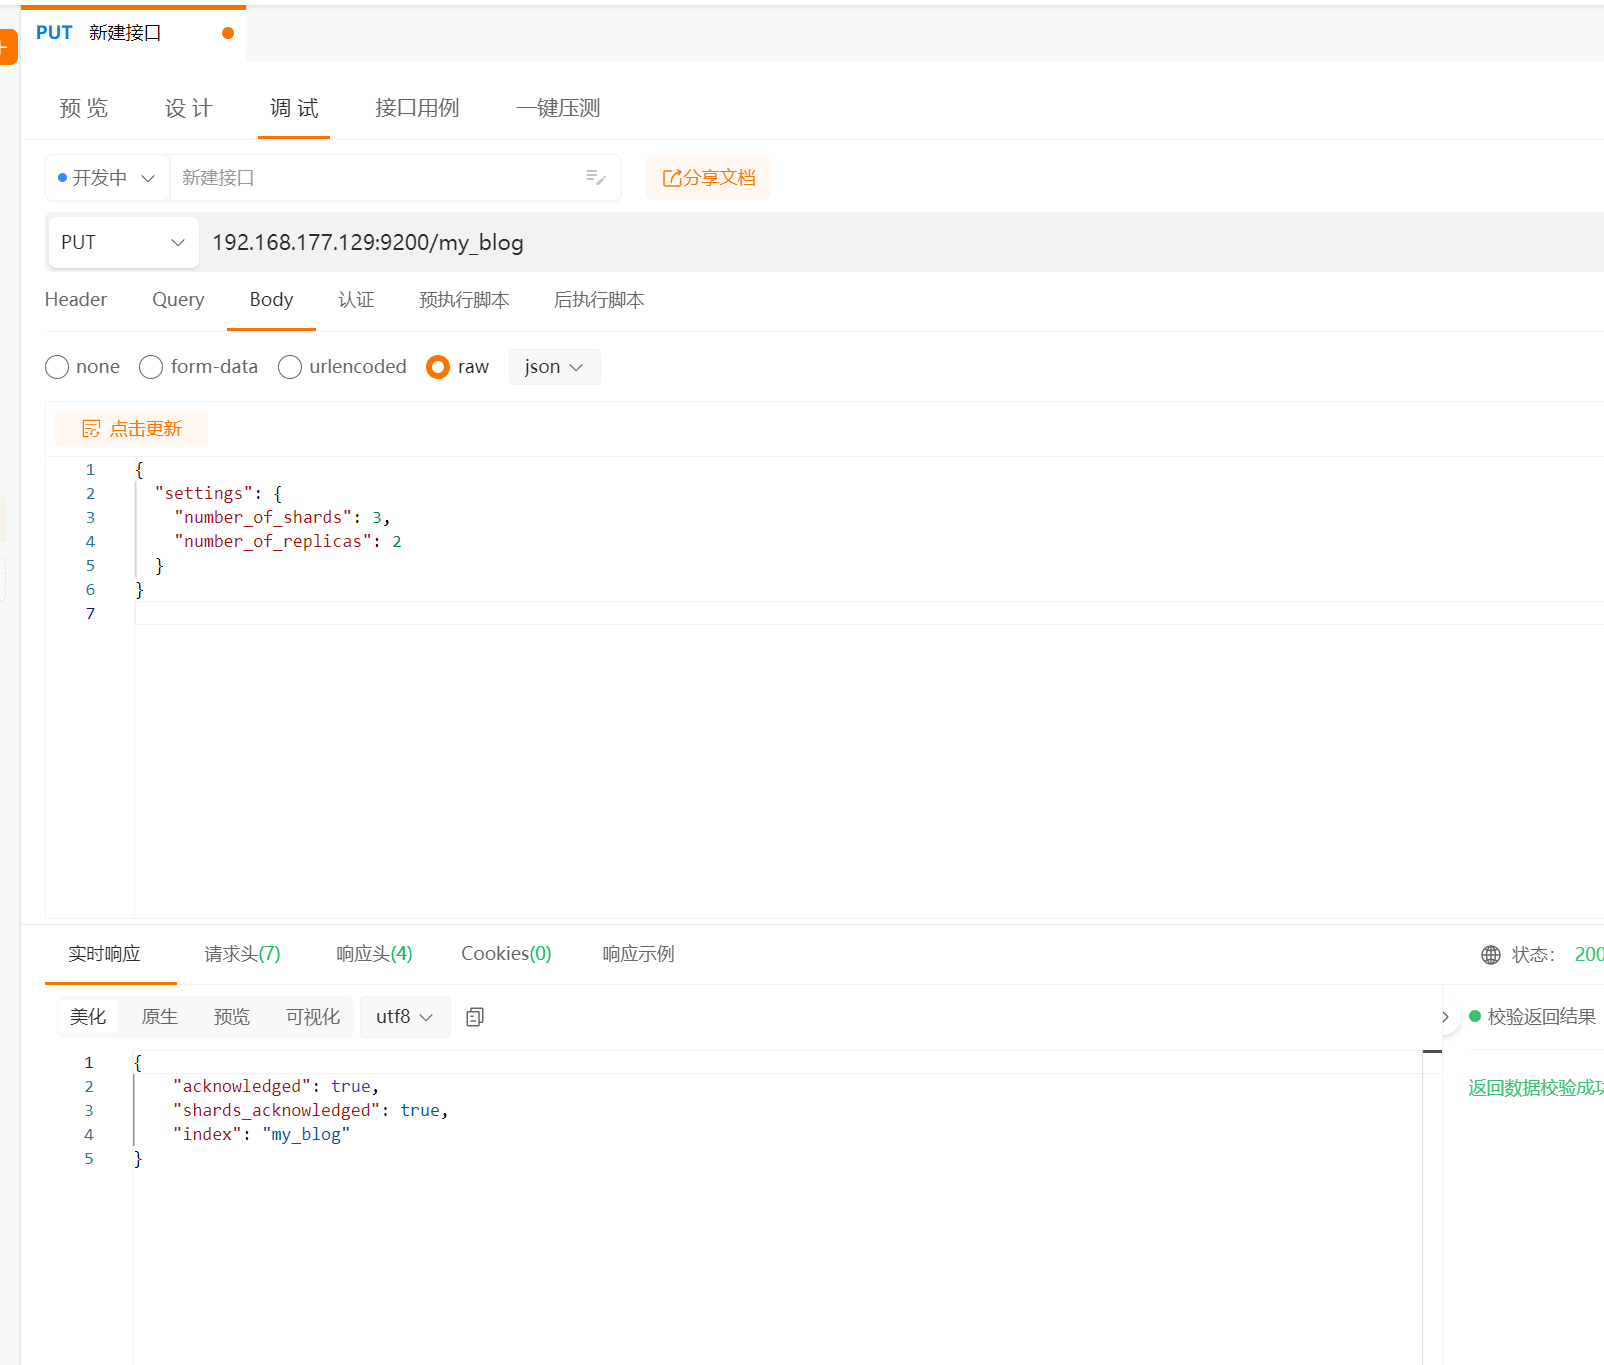The height and width of the screenshot is (1365, 1604).
Task: Click the unsaved orange dot on the tab
Action: tap(228, 33)
